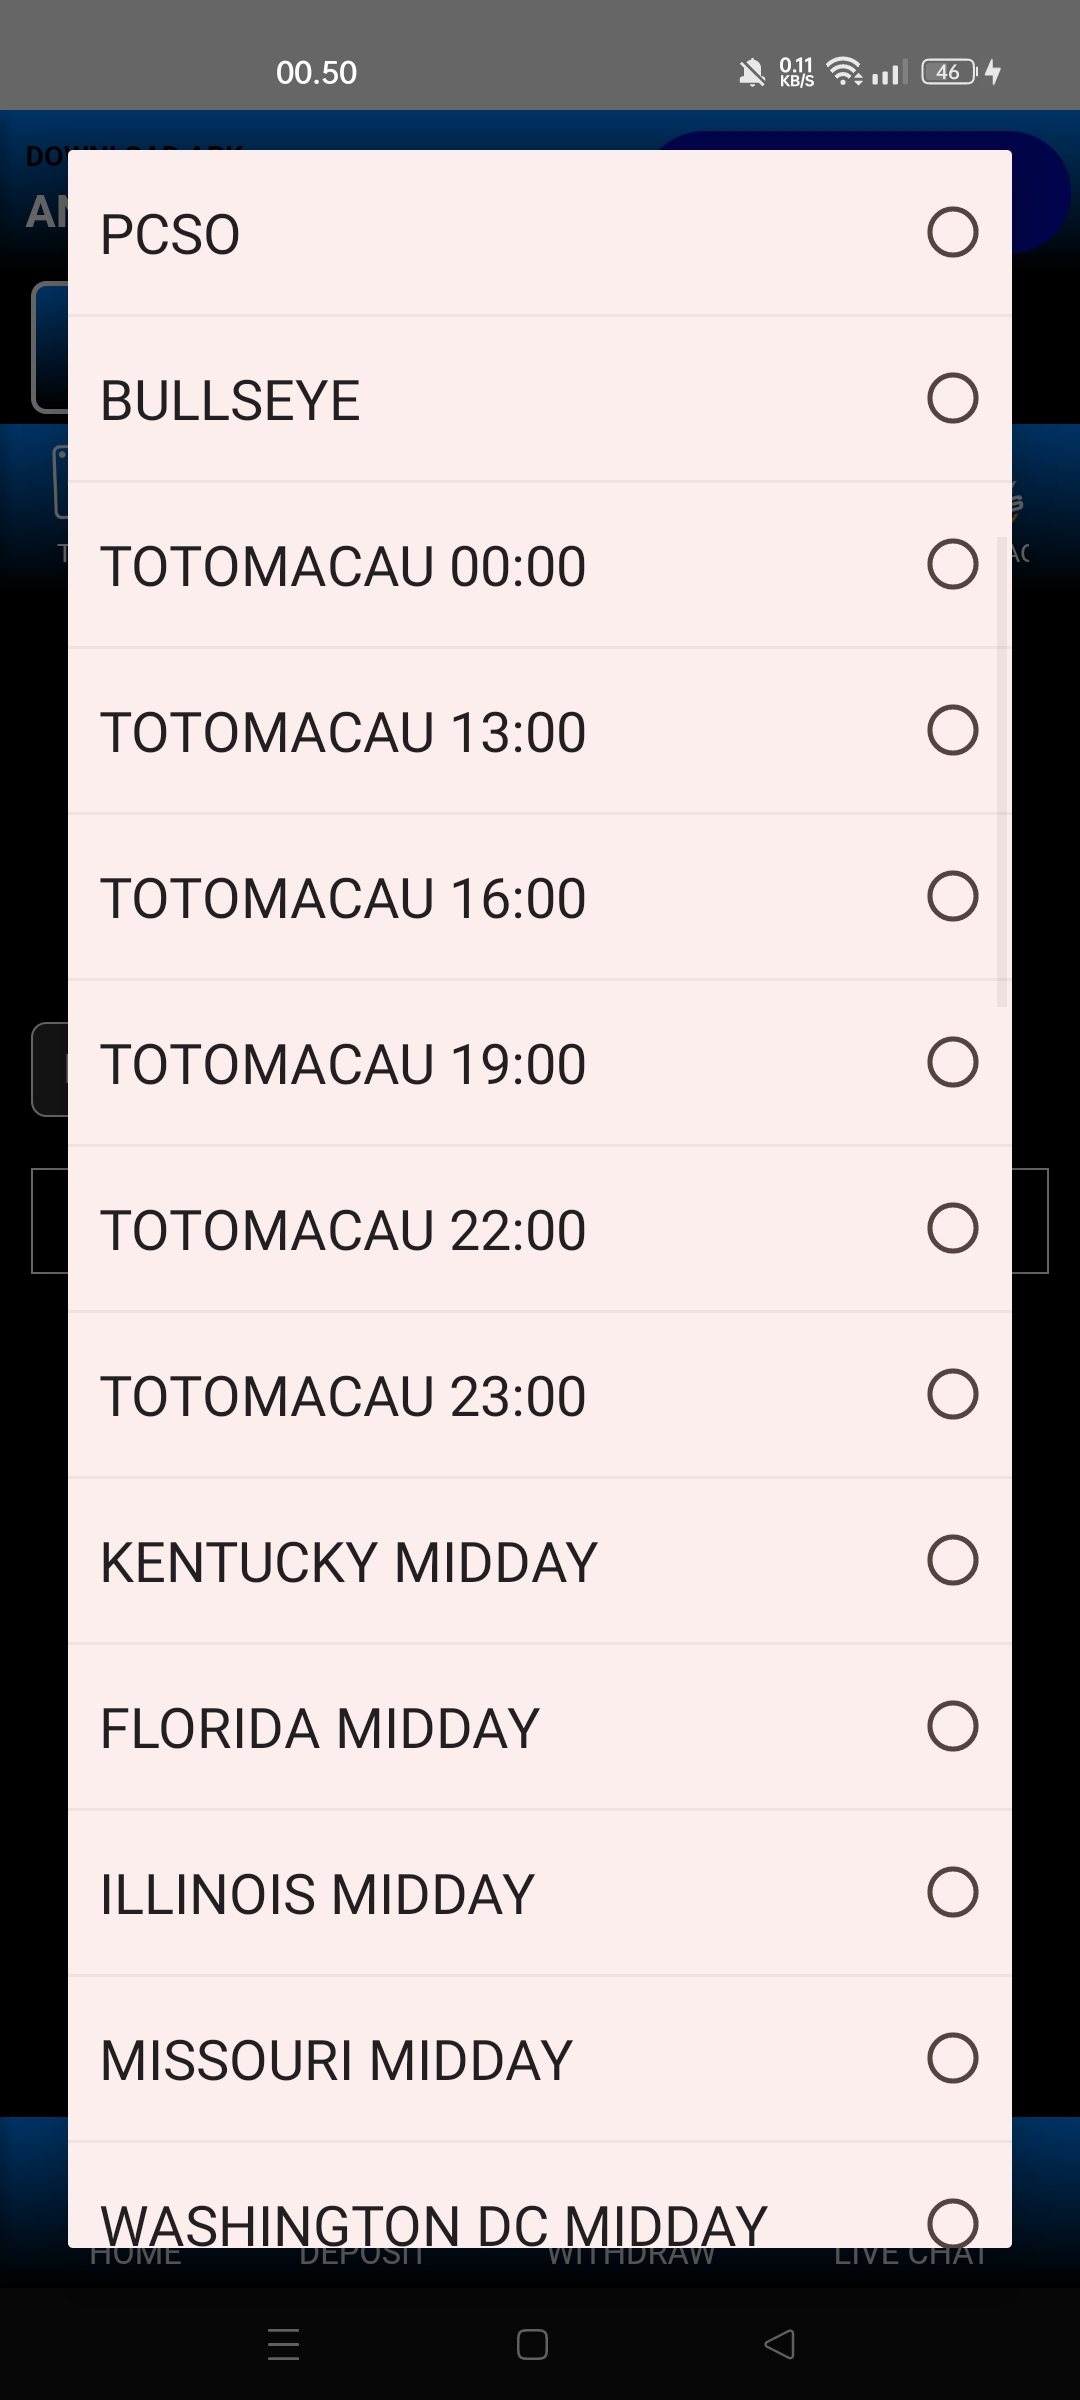Image resolution: width=1080 pixels, height=2400 pixels.
Task: Select TOTOMACAU 16:00 radio option
Action: pos(952,897)
